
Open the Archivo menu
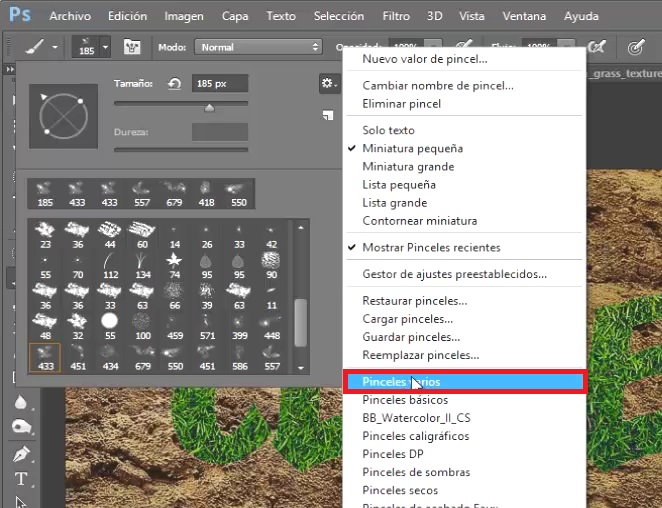70,16
